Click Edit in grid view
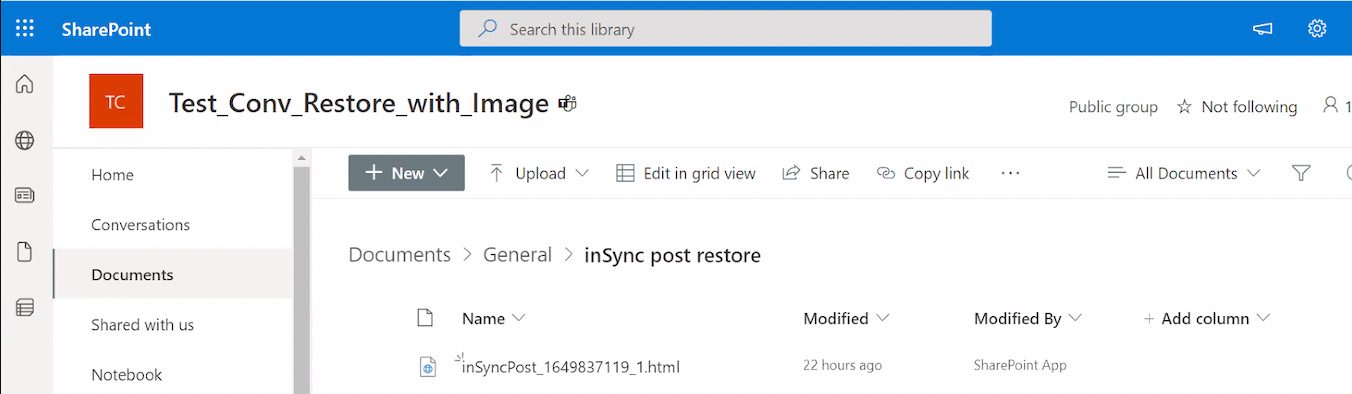Image resolution: width=1352 pixels, height=394 pixels. (685, 173)
